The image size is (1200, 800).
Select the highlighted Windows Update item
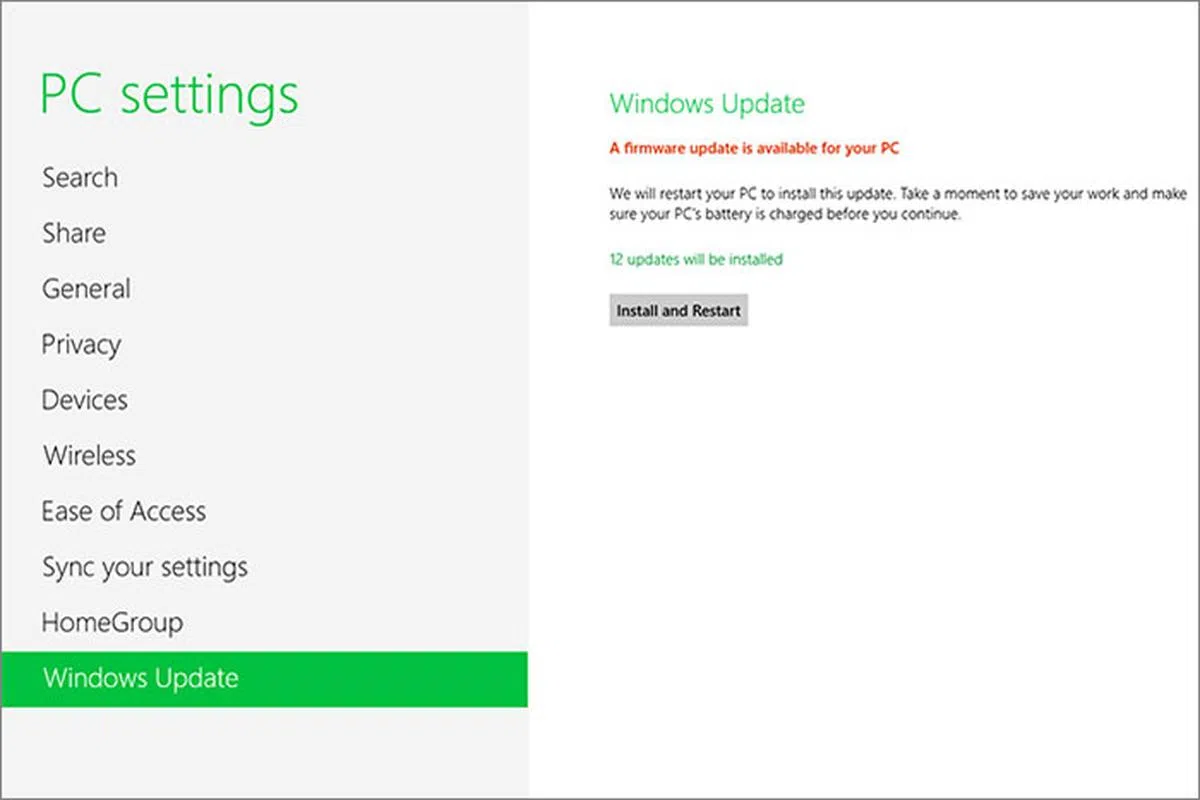point(141,679)
